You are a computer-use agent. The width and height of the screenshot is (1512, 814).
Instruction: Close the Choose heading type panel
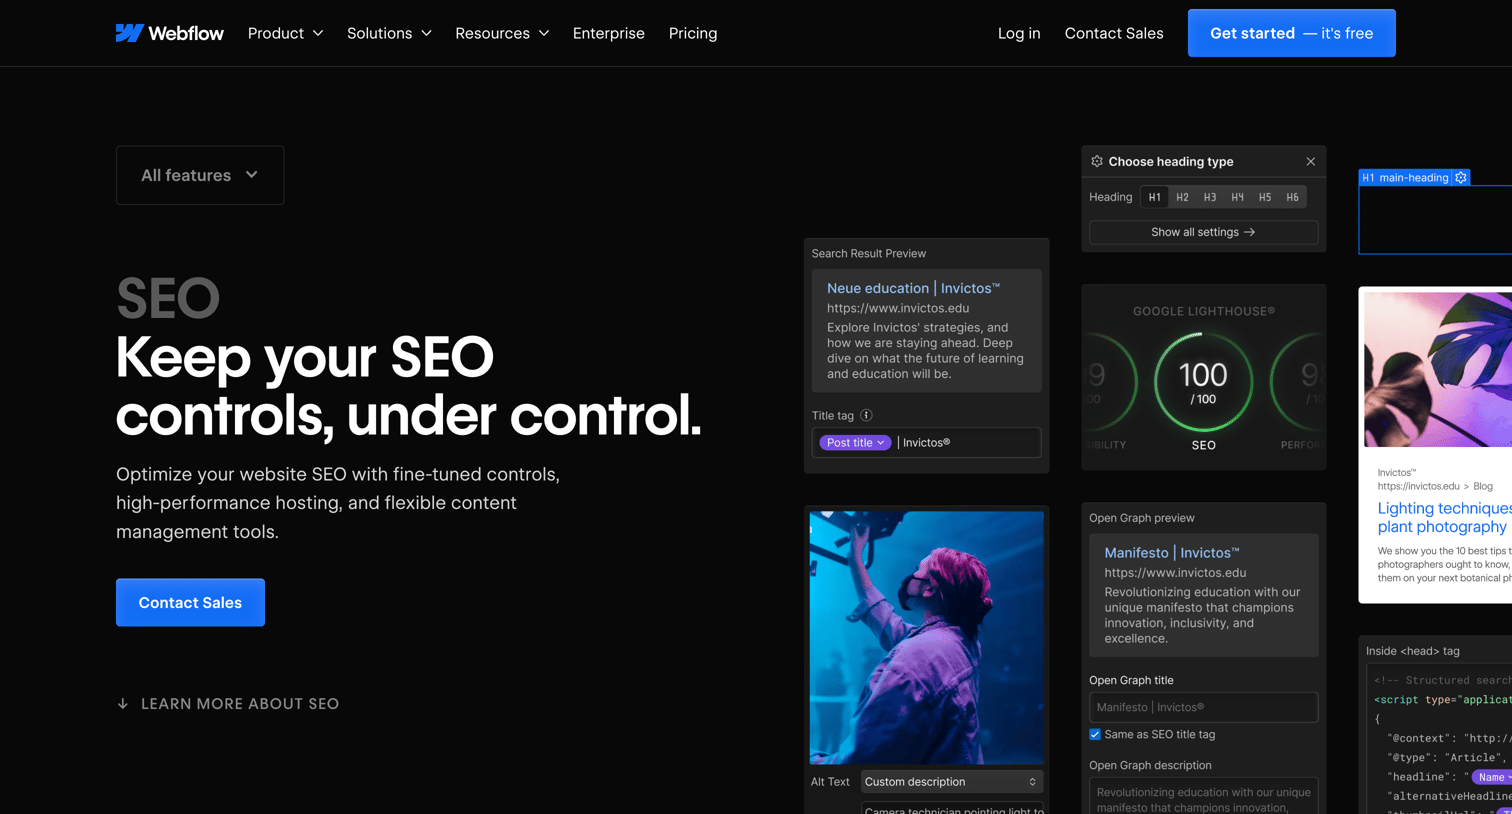click(x=1311, y=161)
